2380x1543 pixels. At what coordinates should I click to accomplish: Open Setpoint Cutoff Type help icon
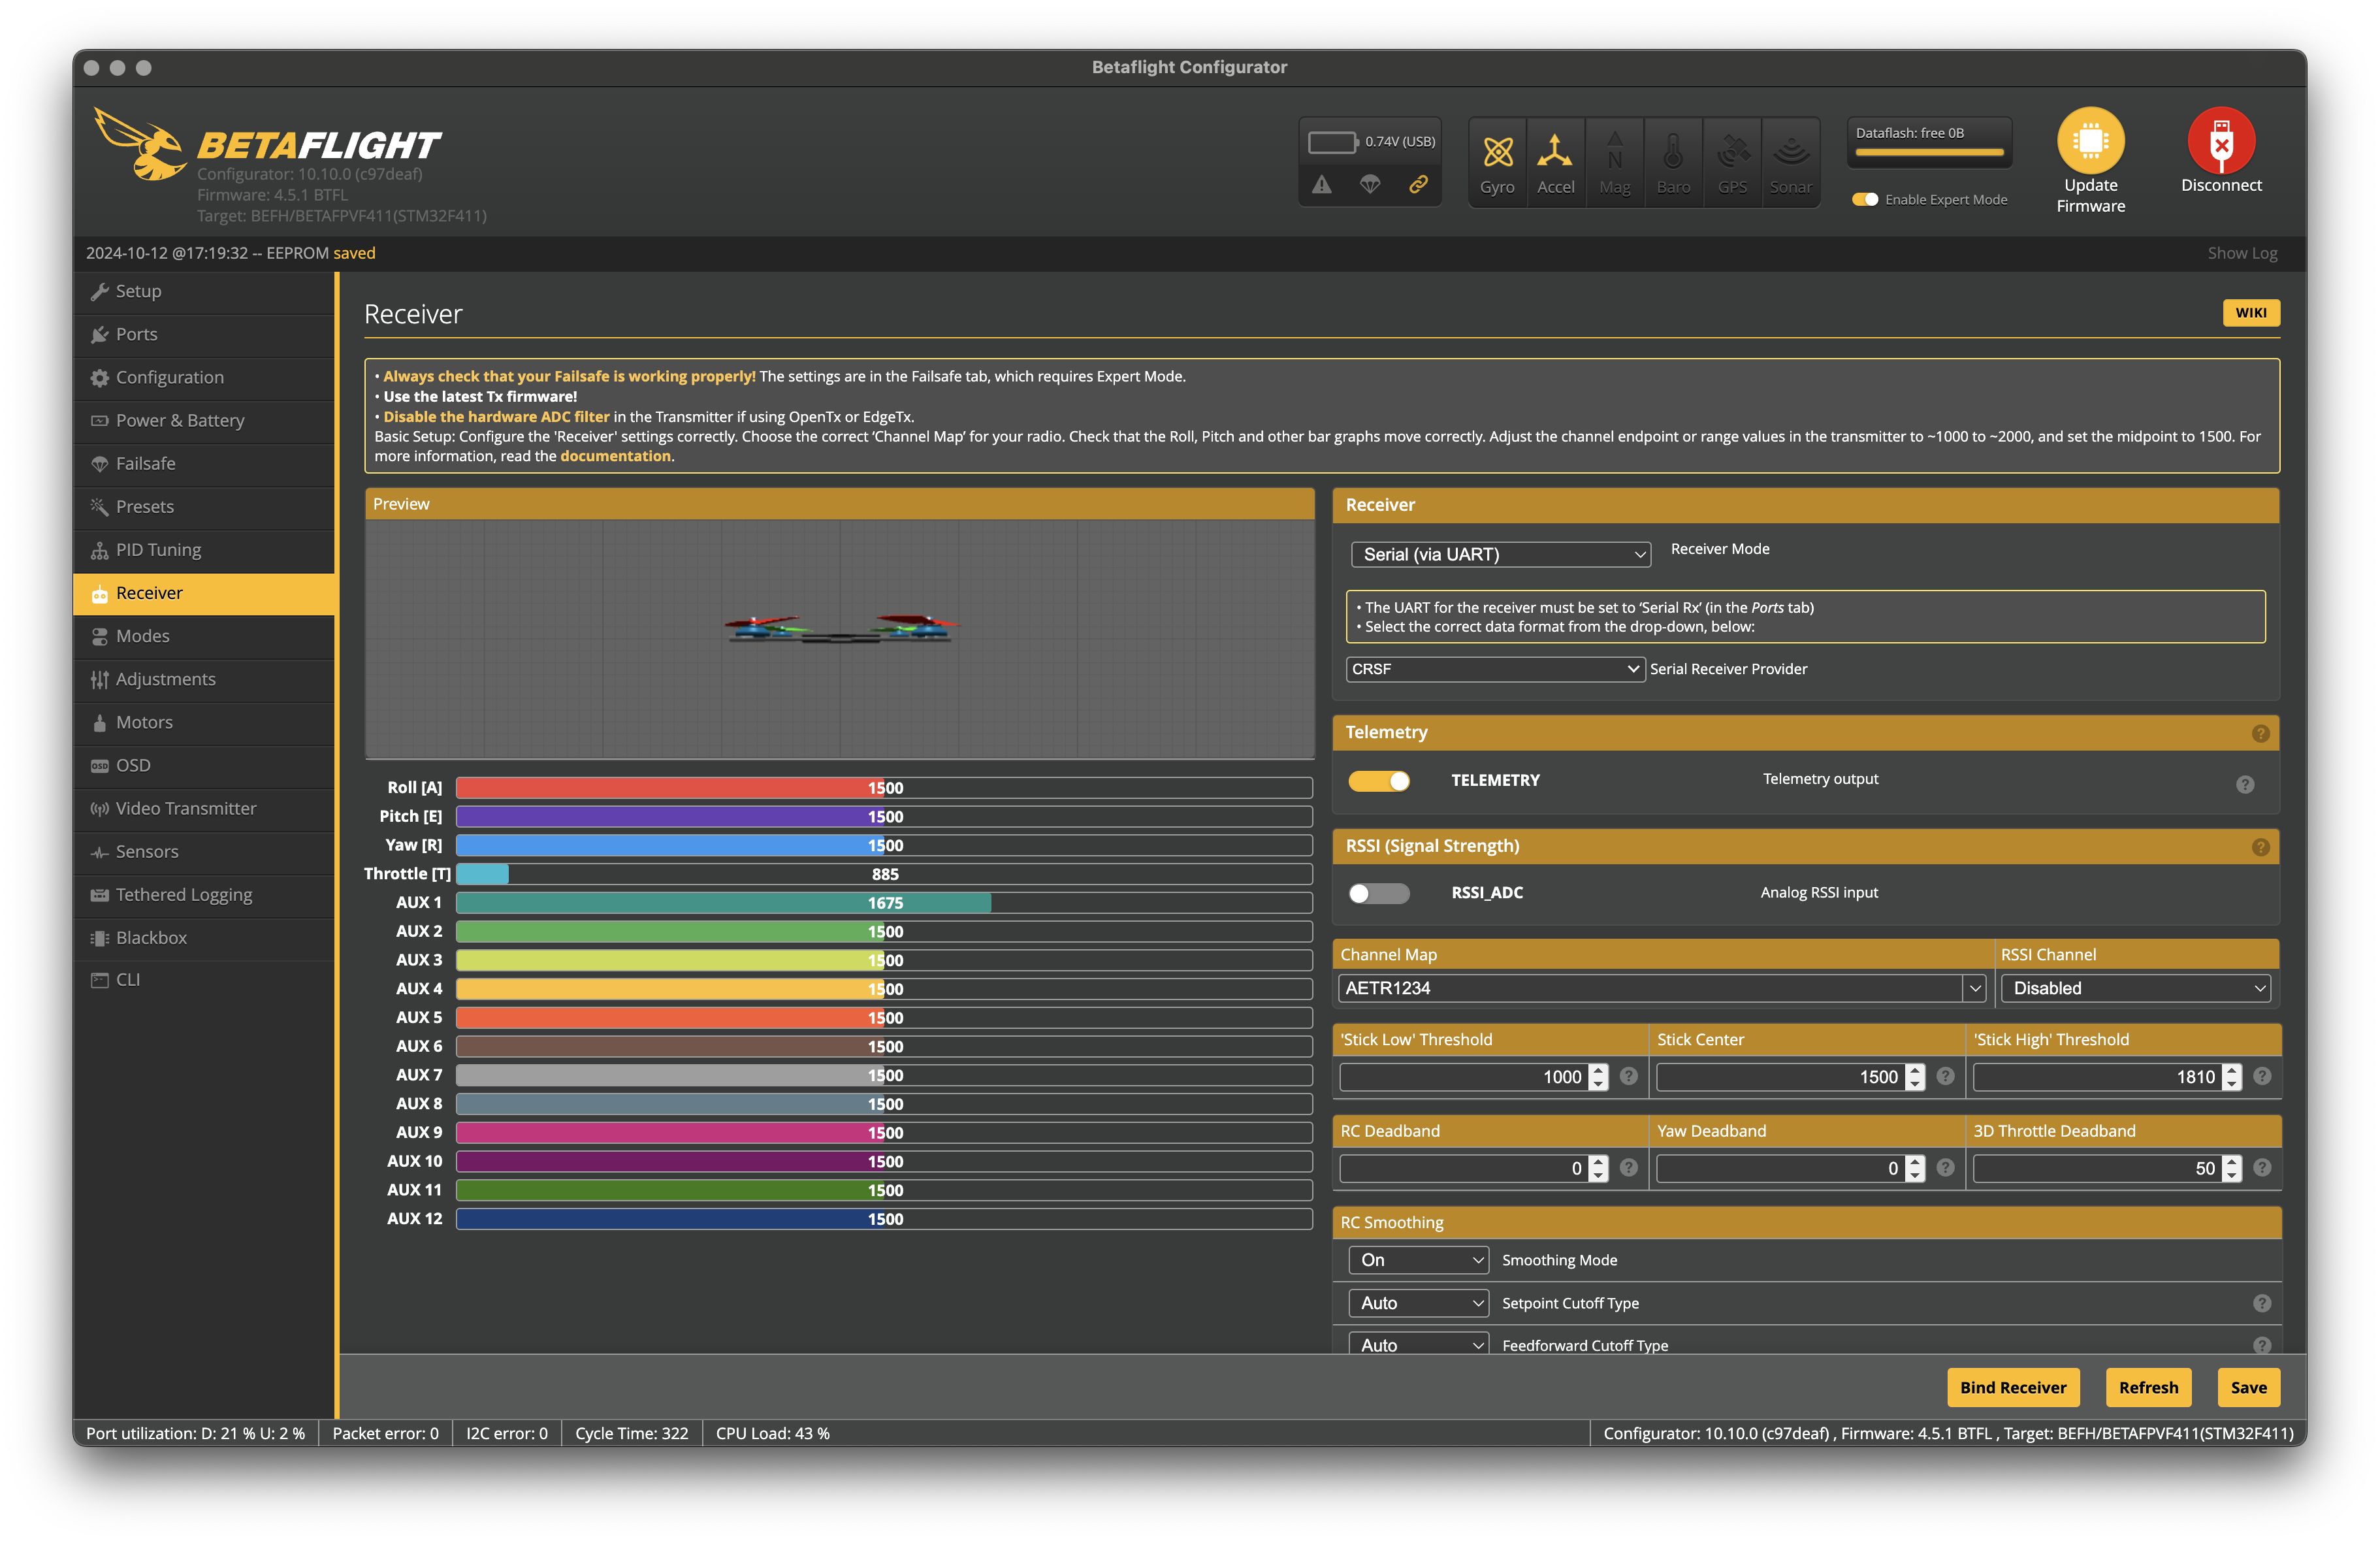2262,1303
